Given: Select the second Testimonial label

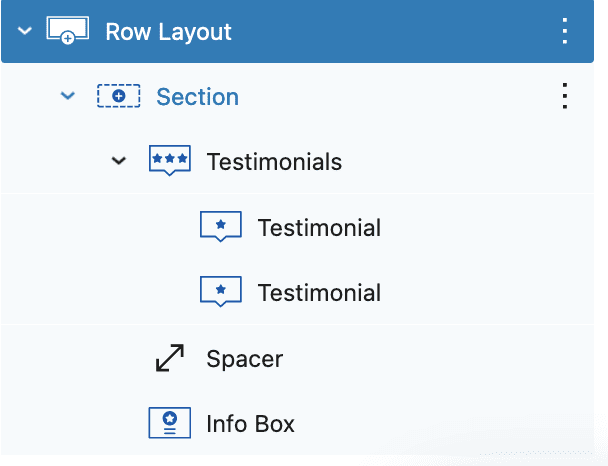Looking at the screenshot, I should pyautogui.click(x=319, y=293).
